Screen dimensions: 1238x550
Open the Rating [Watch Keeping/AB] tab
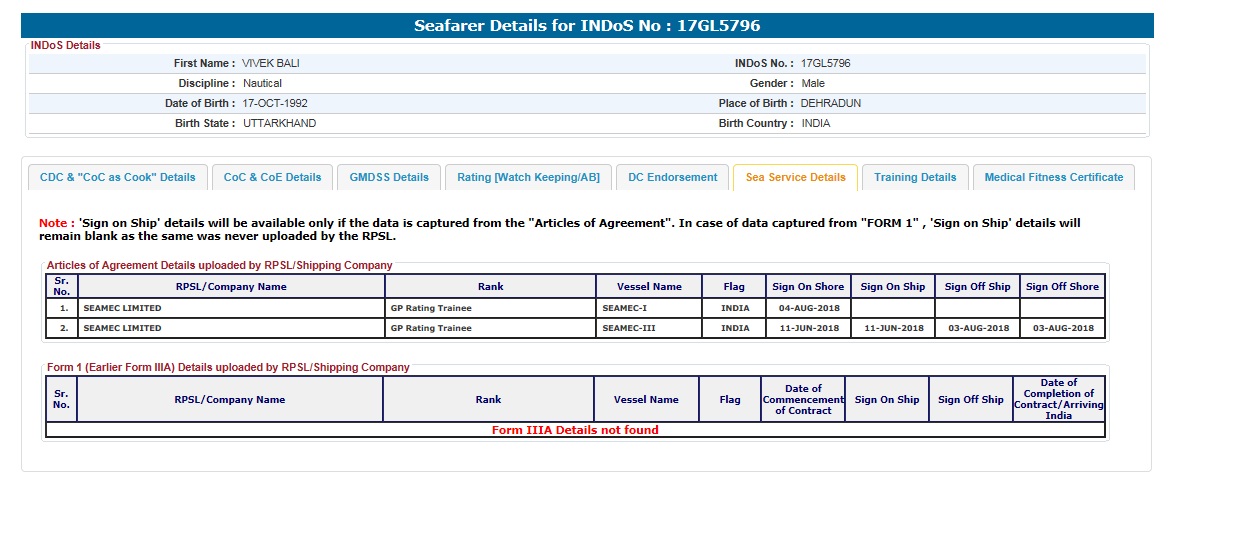528,177
